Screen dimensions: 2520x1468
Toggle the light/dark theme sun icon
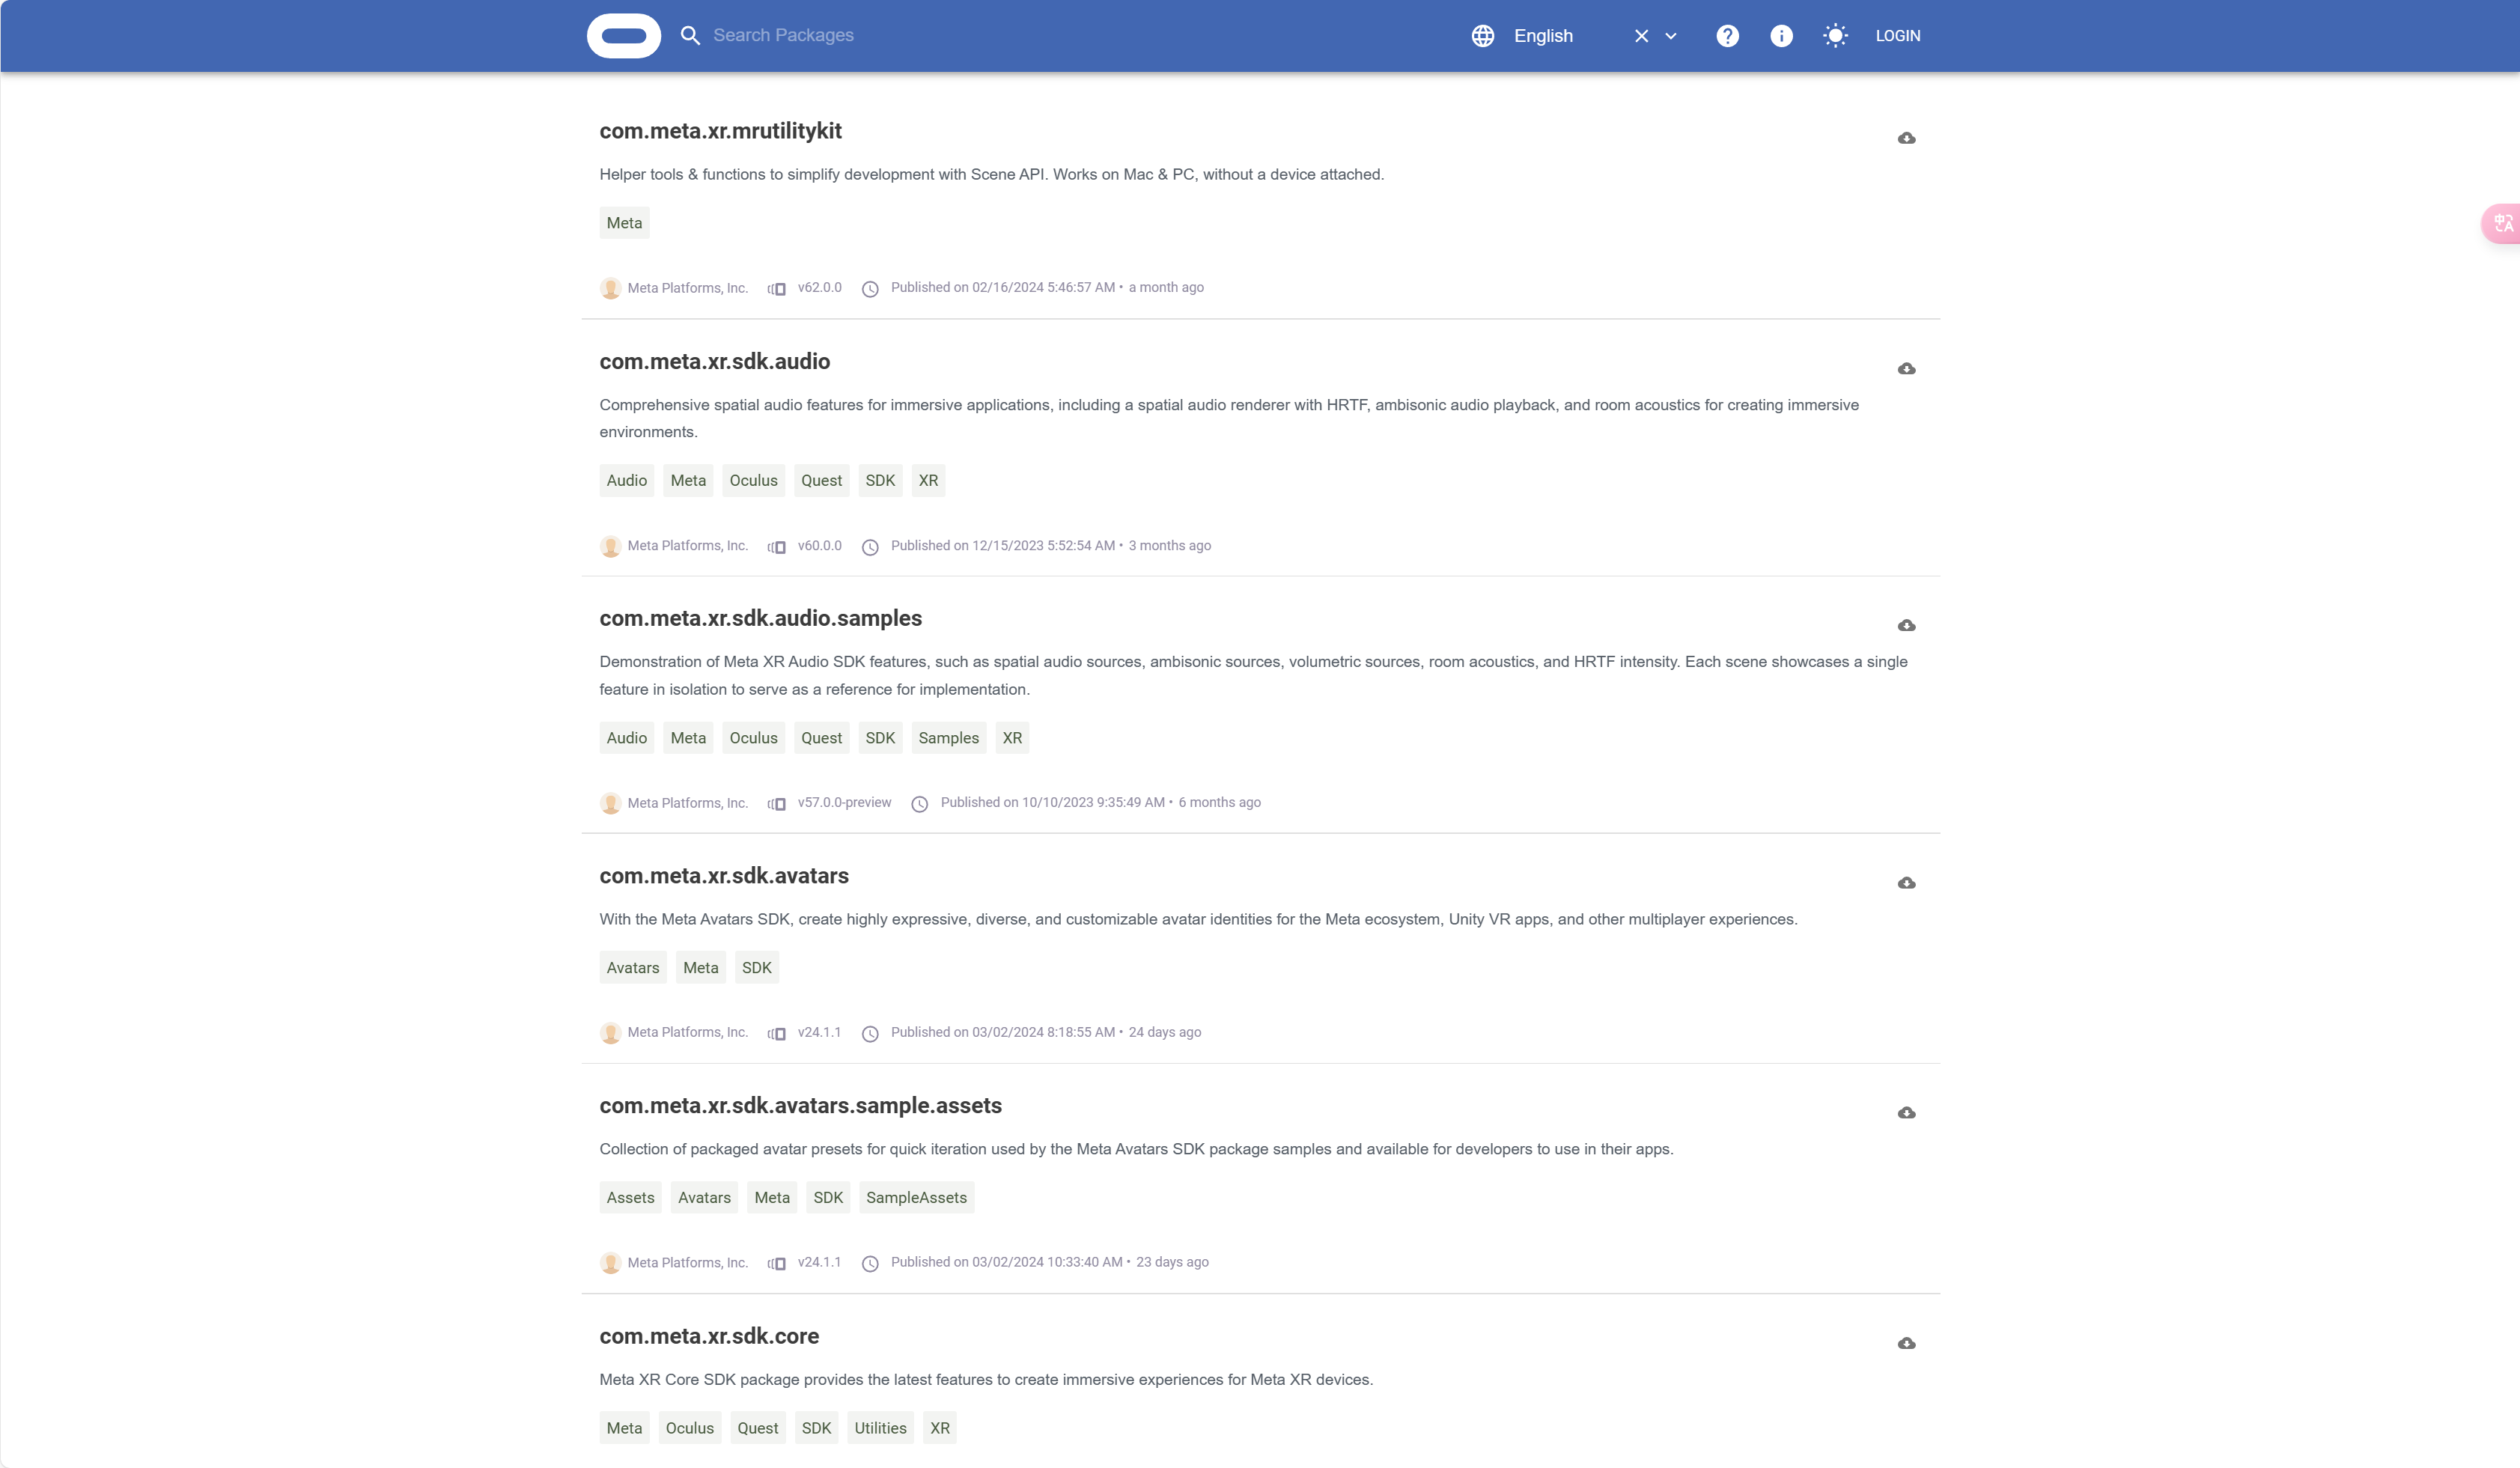pos(1835,36)
